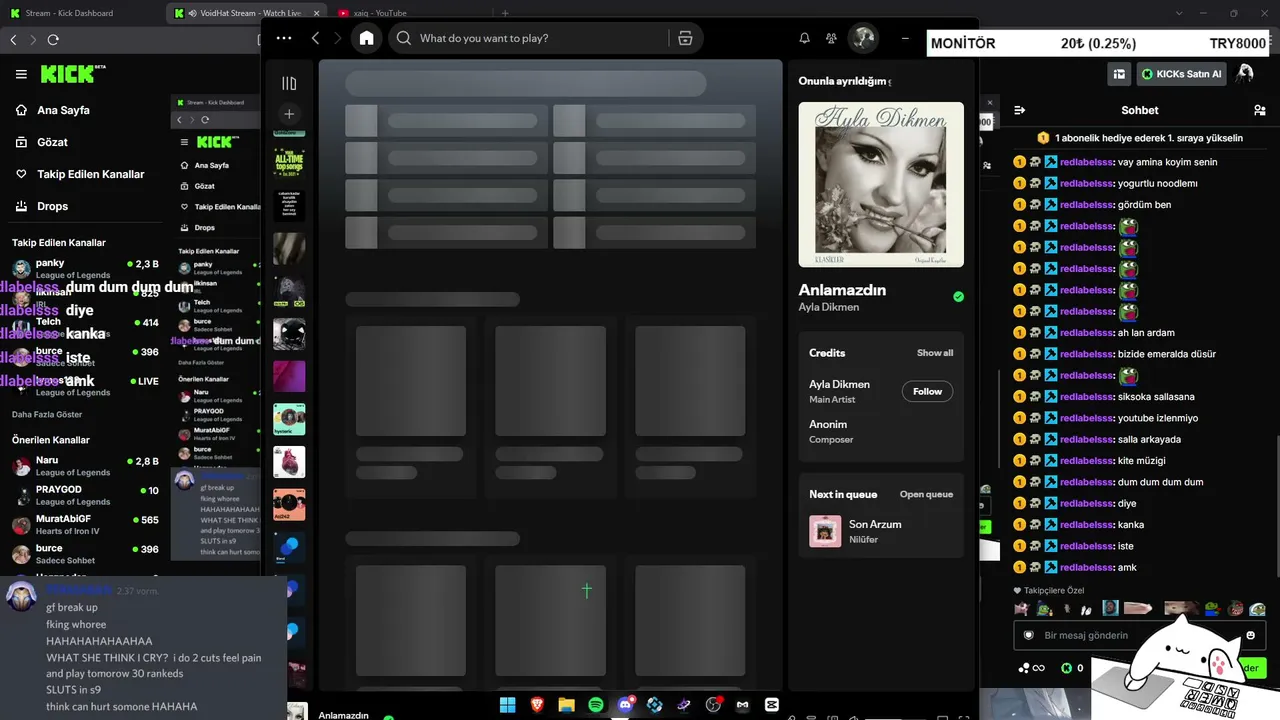Follow Ayla Dikmen in the Credits section
Viewport: 1280px width, 720px height.
(927, 391)
